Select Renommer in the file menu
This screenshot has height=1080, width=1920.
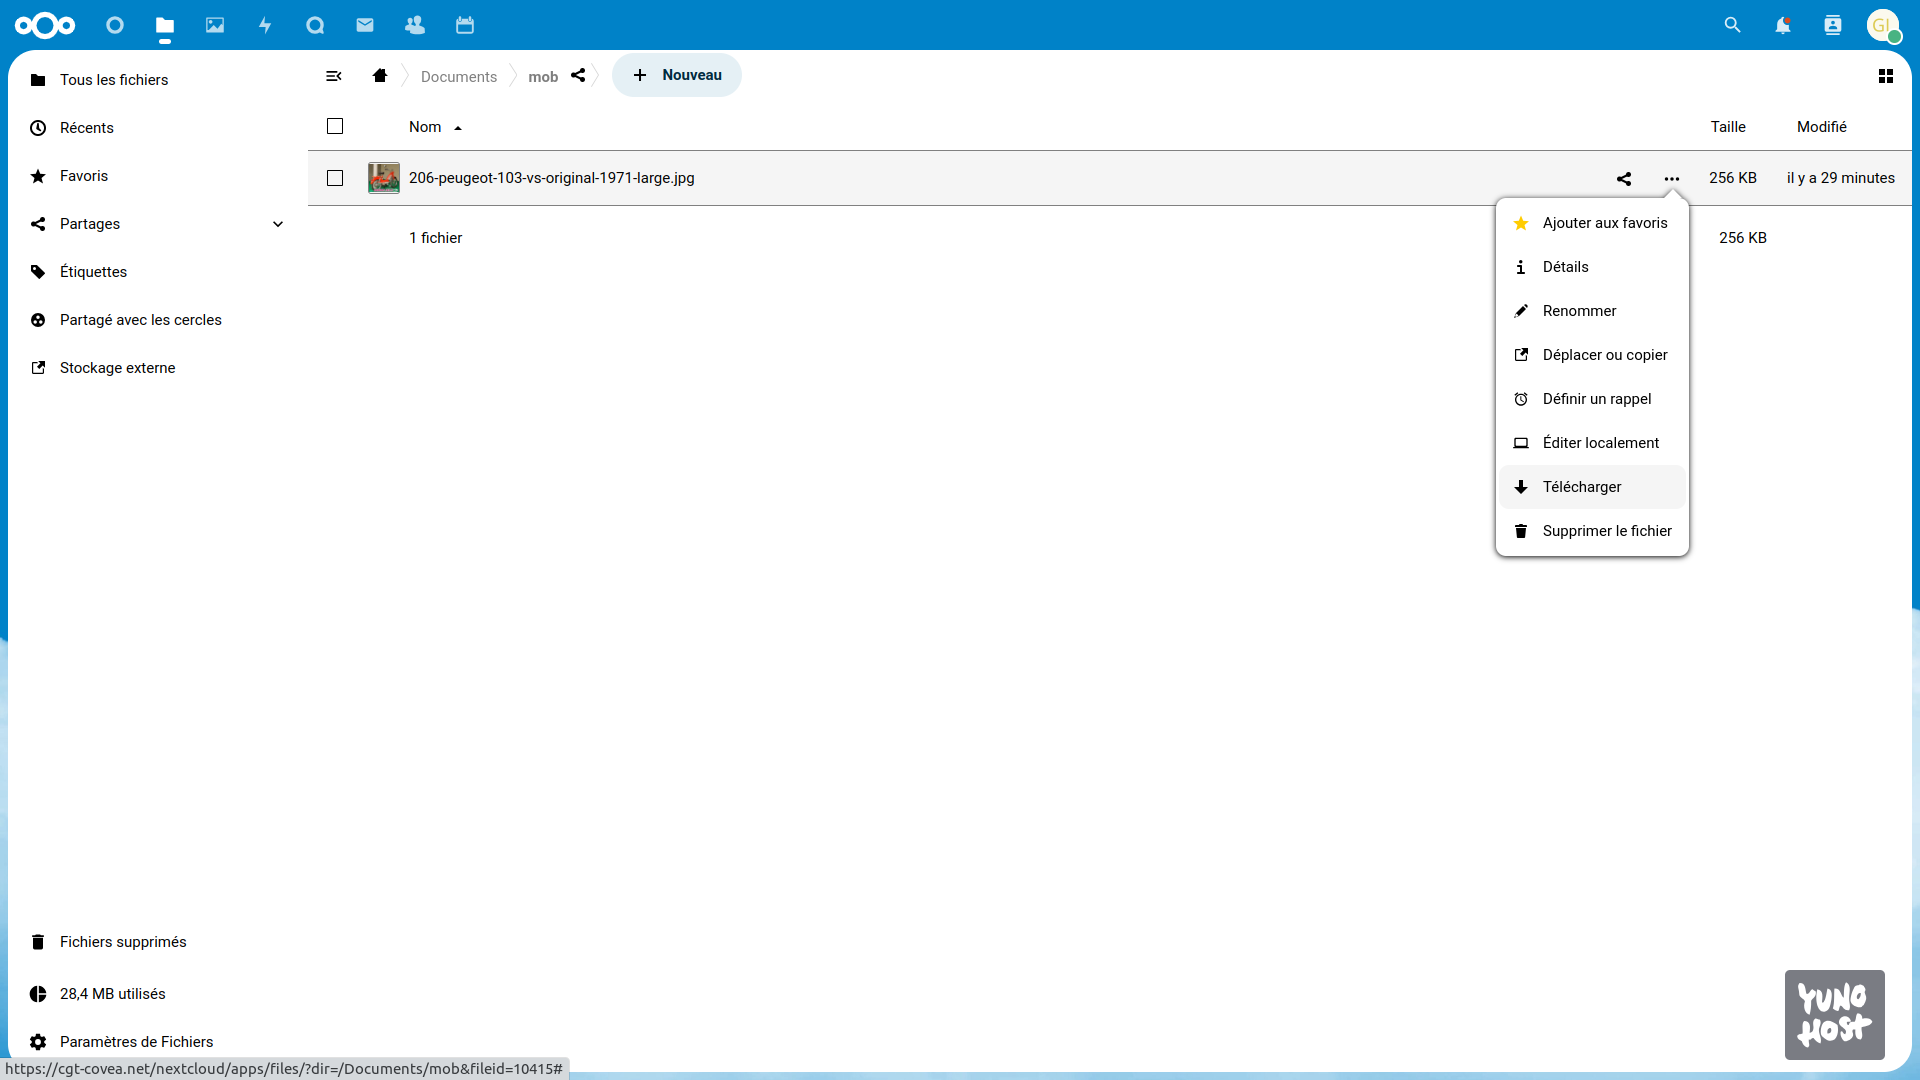click(x=1579, y=311)
